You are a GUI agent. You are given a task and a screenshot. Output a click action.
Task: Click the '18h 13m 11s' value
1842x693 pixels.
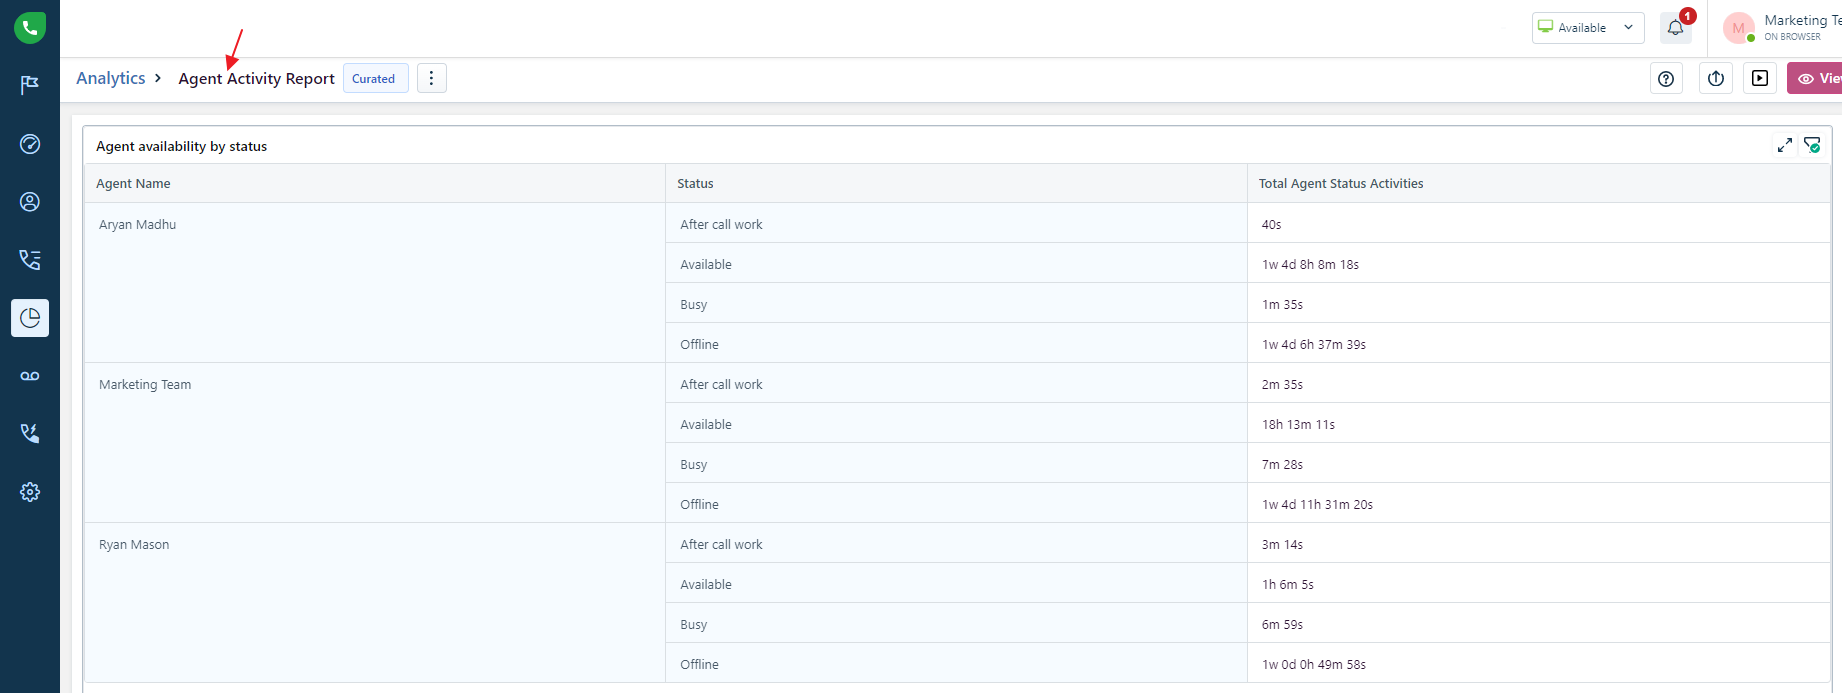[1298, 424]
